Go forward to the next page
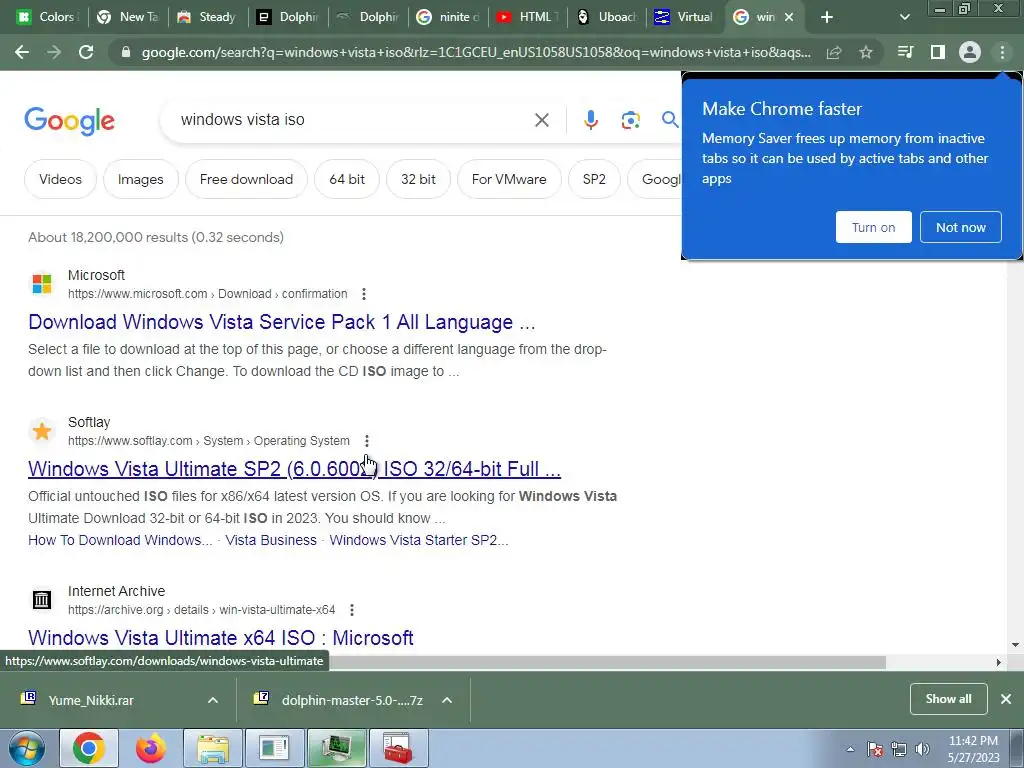Viewport: 1024px width, 768px height. point(54,52)
